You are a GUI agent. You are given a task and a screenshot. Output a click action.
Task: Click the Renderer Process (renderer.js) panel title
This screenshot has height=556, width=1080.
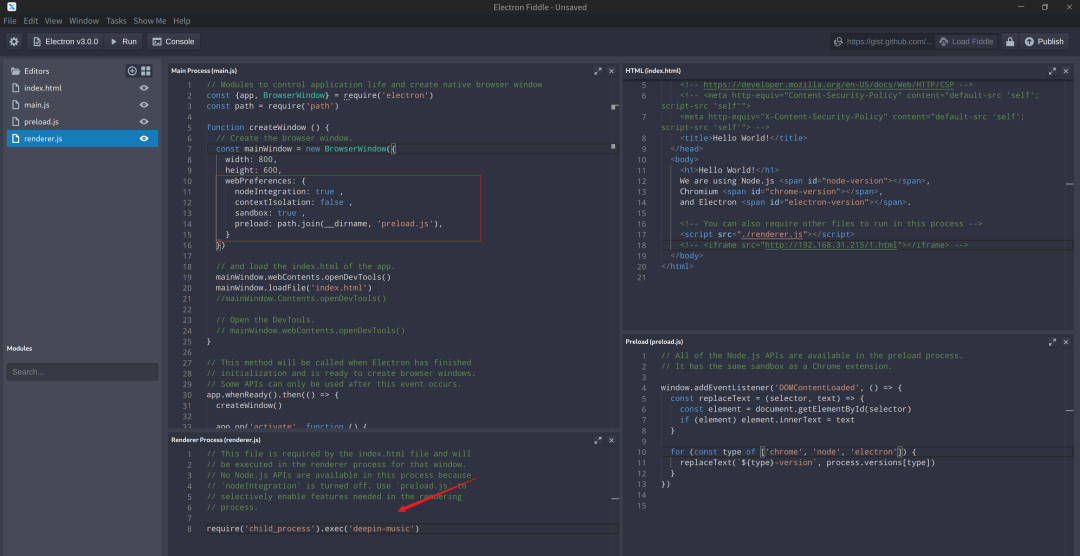click(215, 440)
